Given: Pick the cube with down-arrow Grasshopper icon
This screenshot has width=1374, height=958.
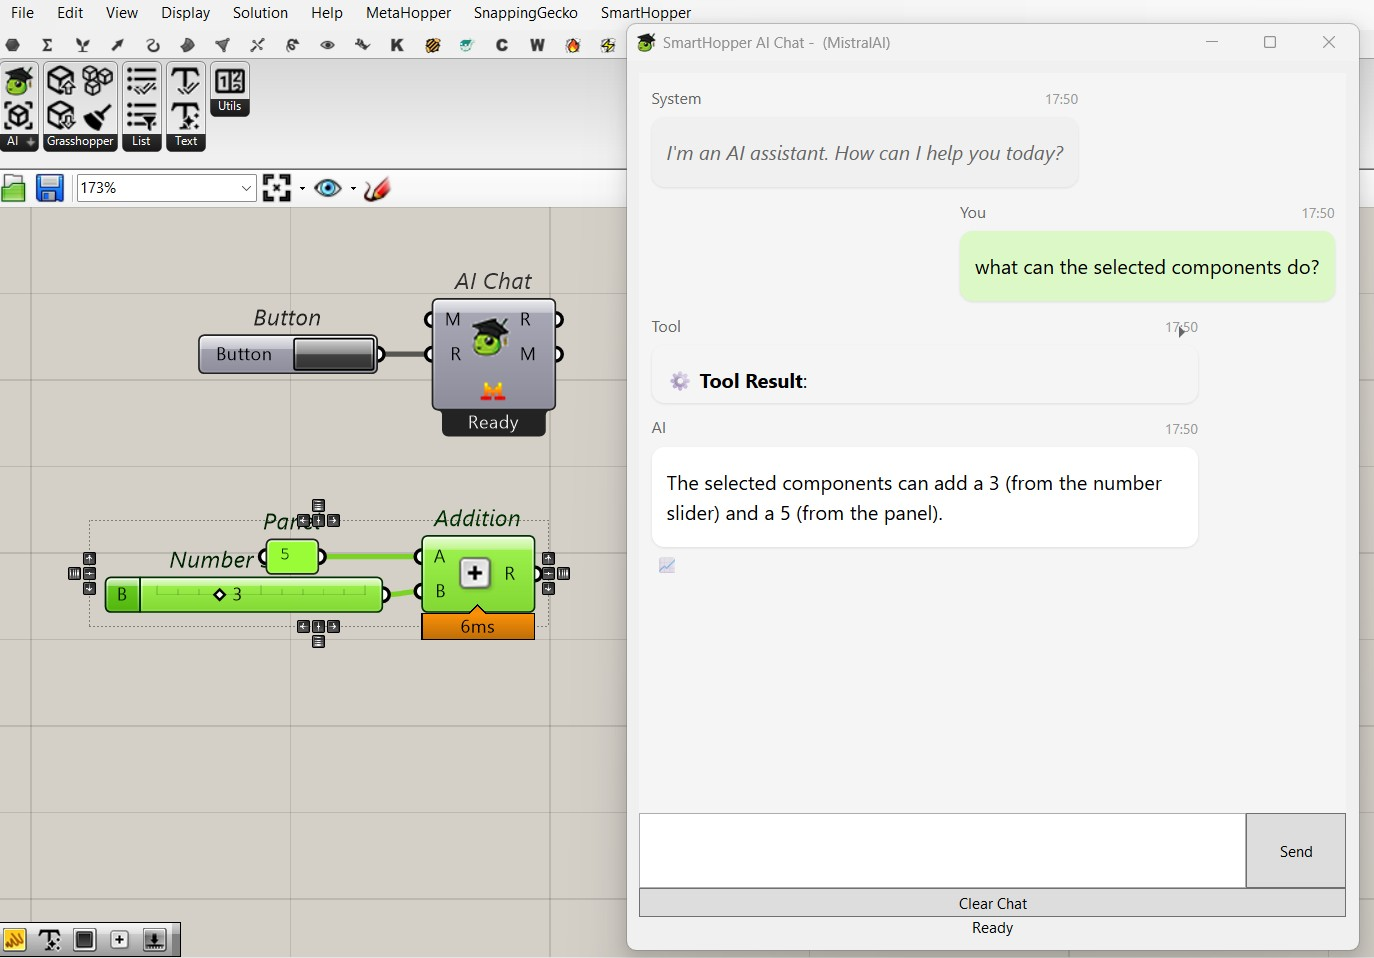Looking at the screenshot, I should [62, 116].
